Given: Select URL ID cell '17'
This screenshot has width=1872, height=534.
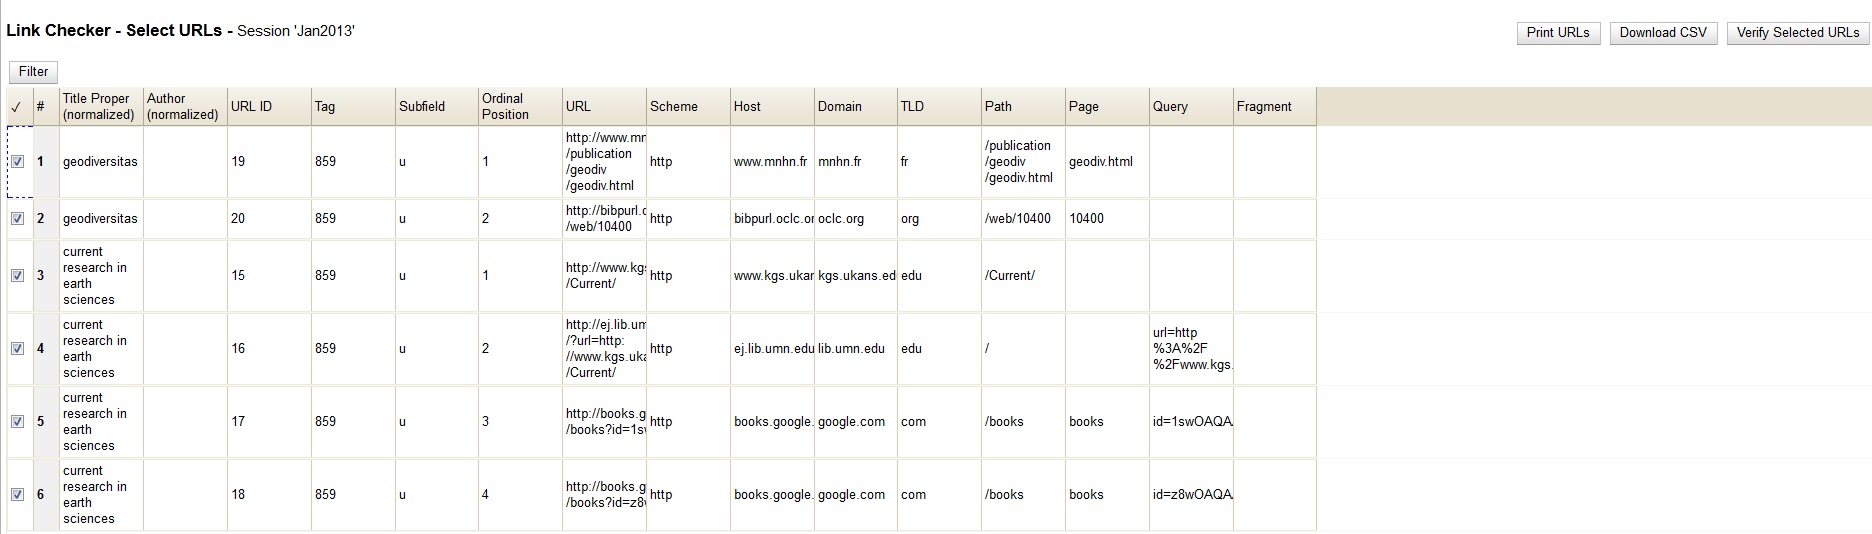Looking at the screenshot, I should coord(269,421).
